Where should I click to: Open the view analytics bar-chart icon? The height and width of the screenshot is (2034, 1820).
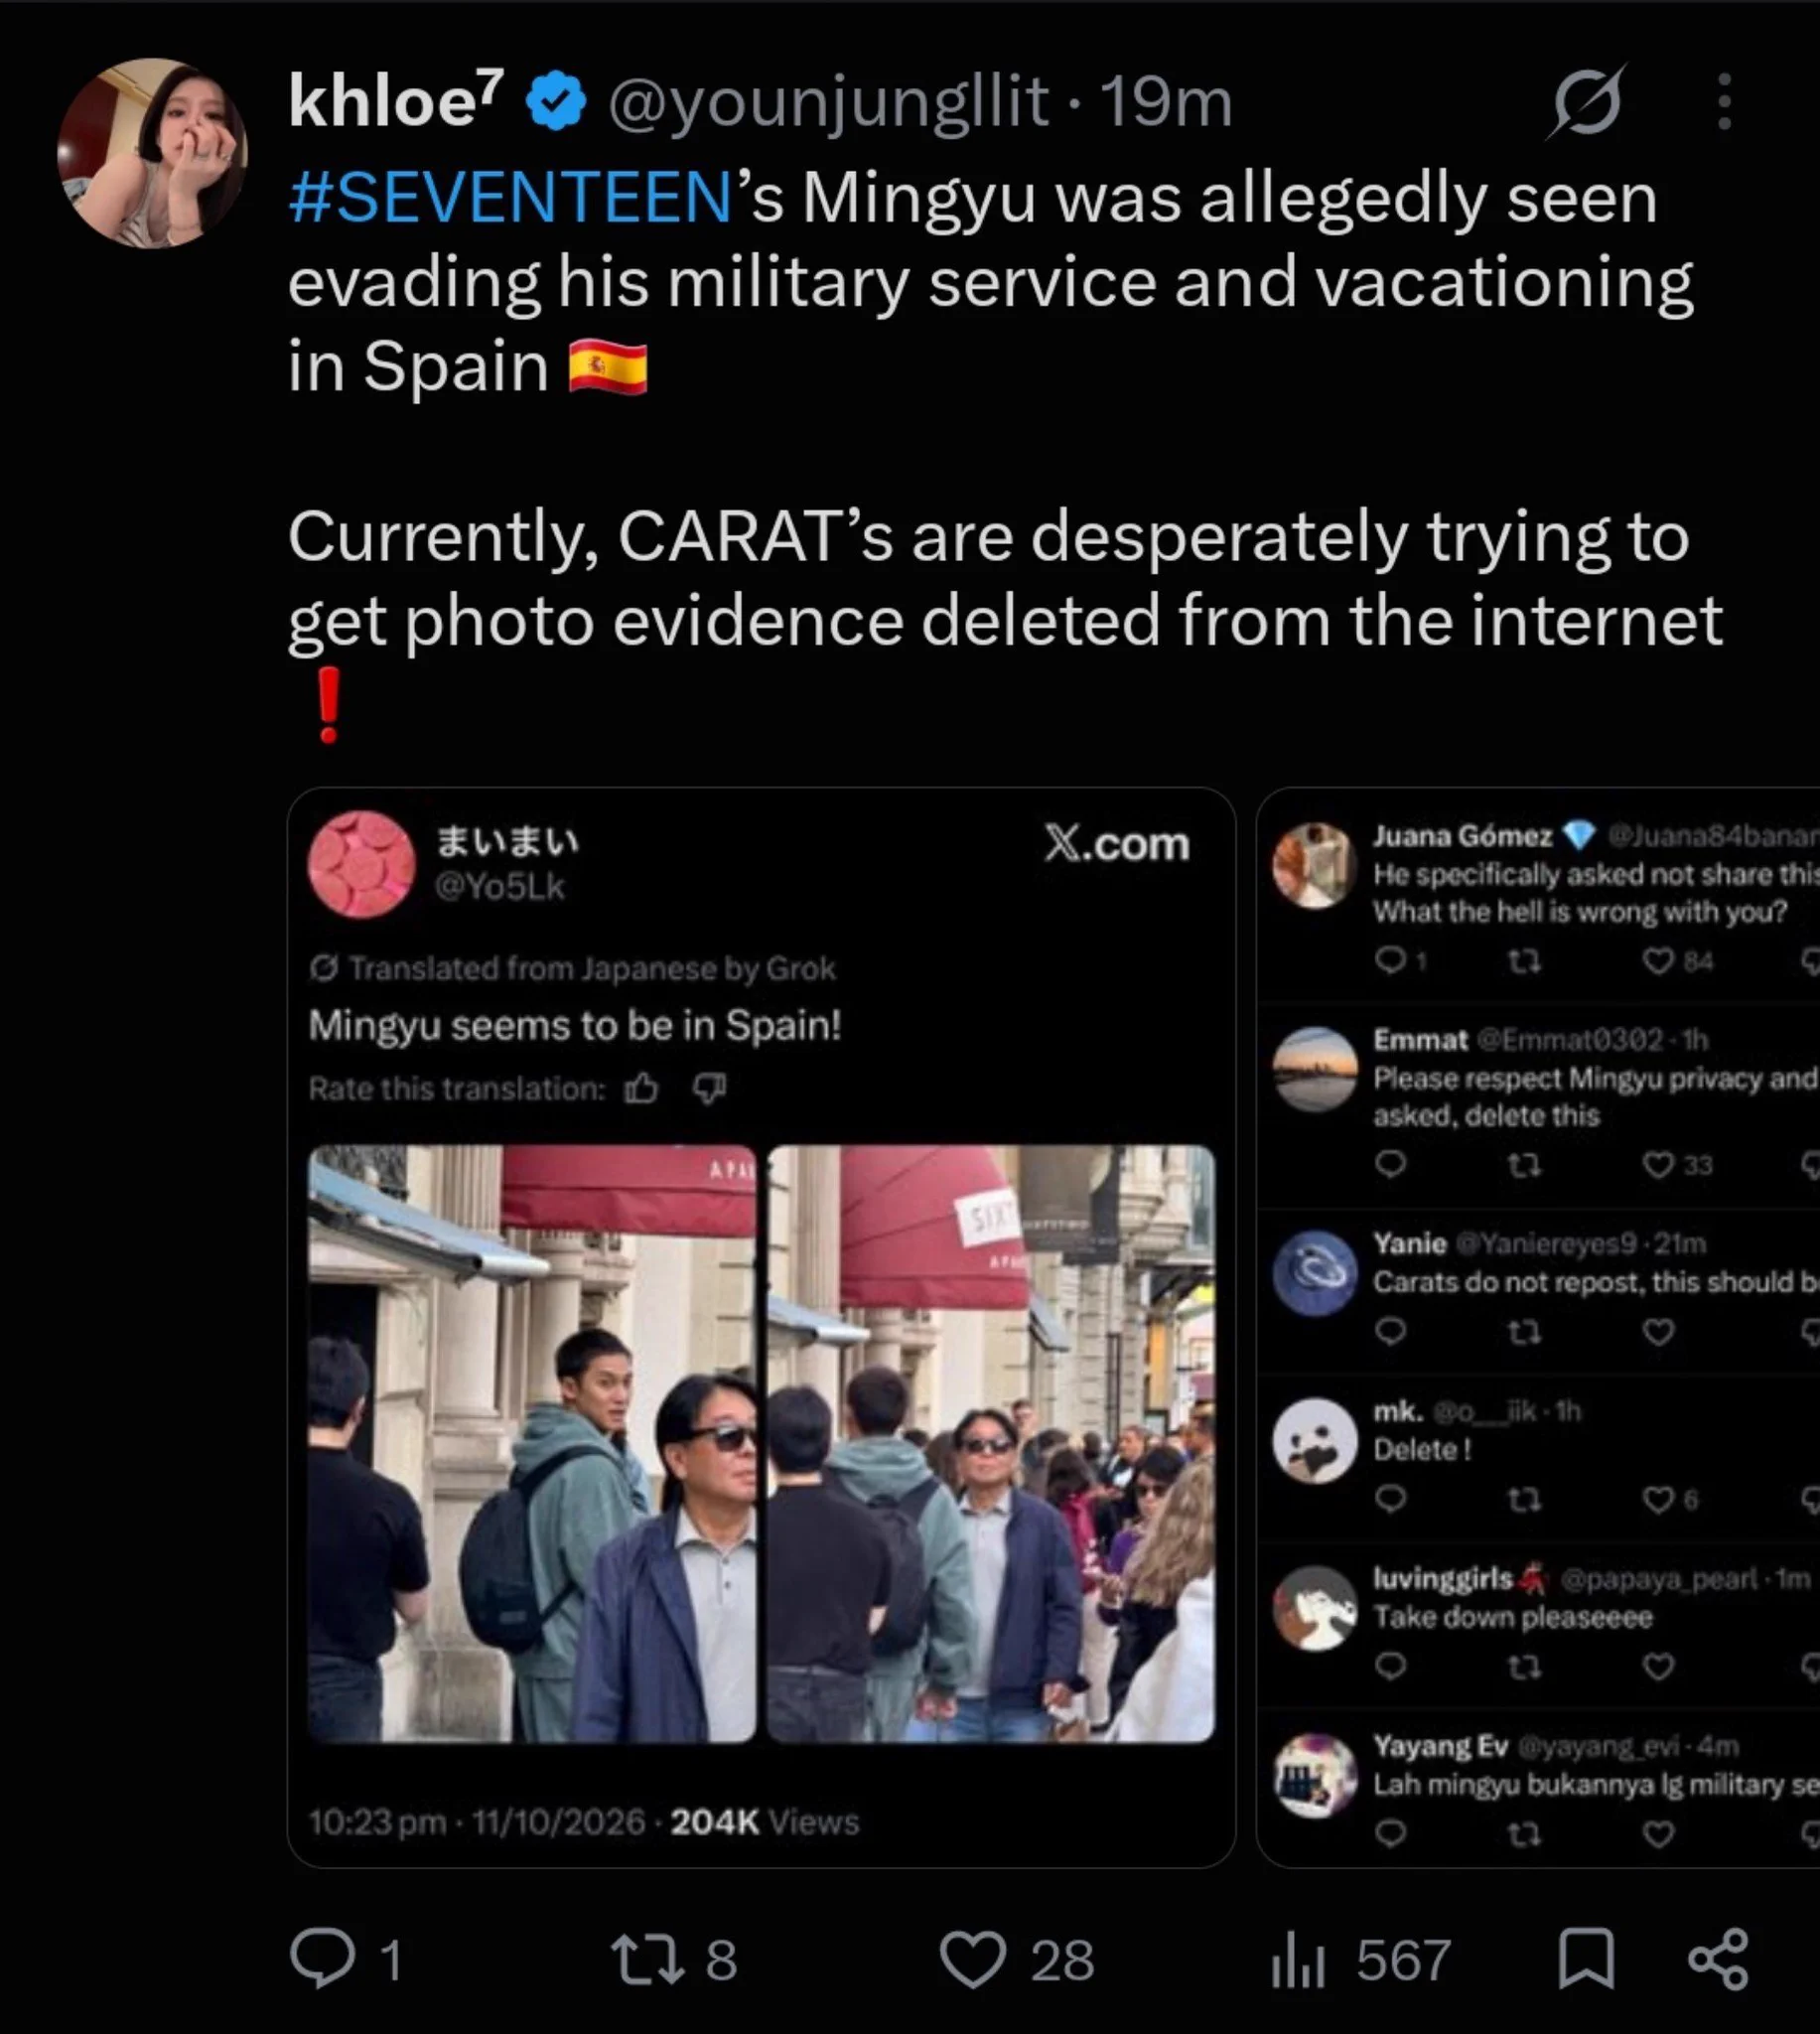(x=1298, y=1960)
